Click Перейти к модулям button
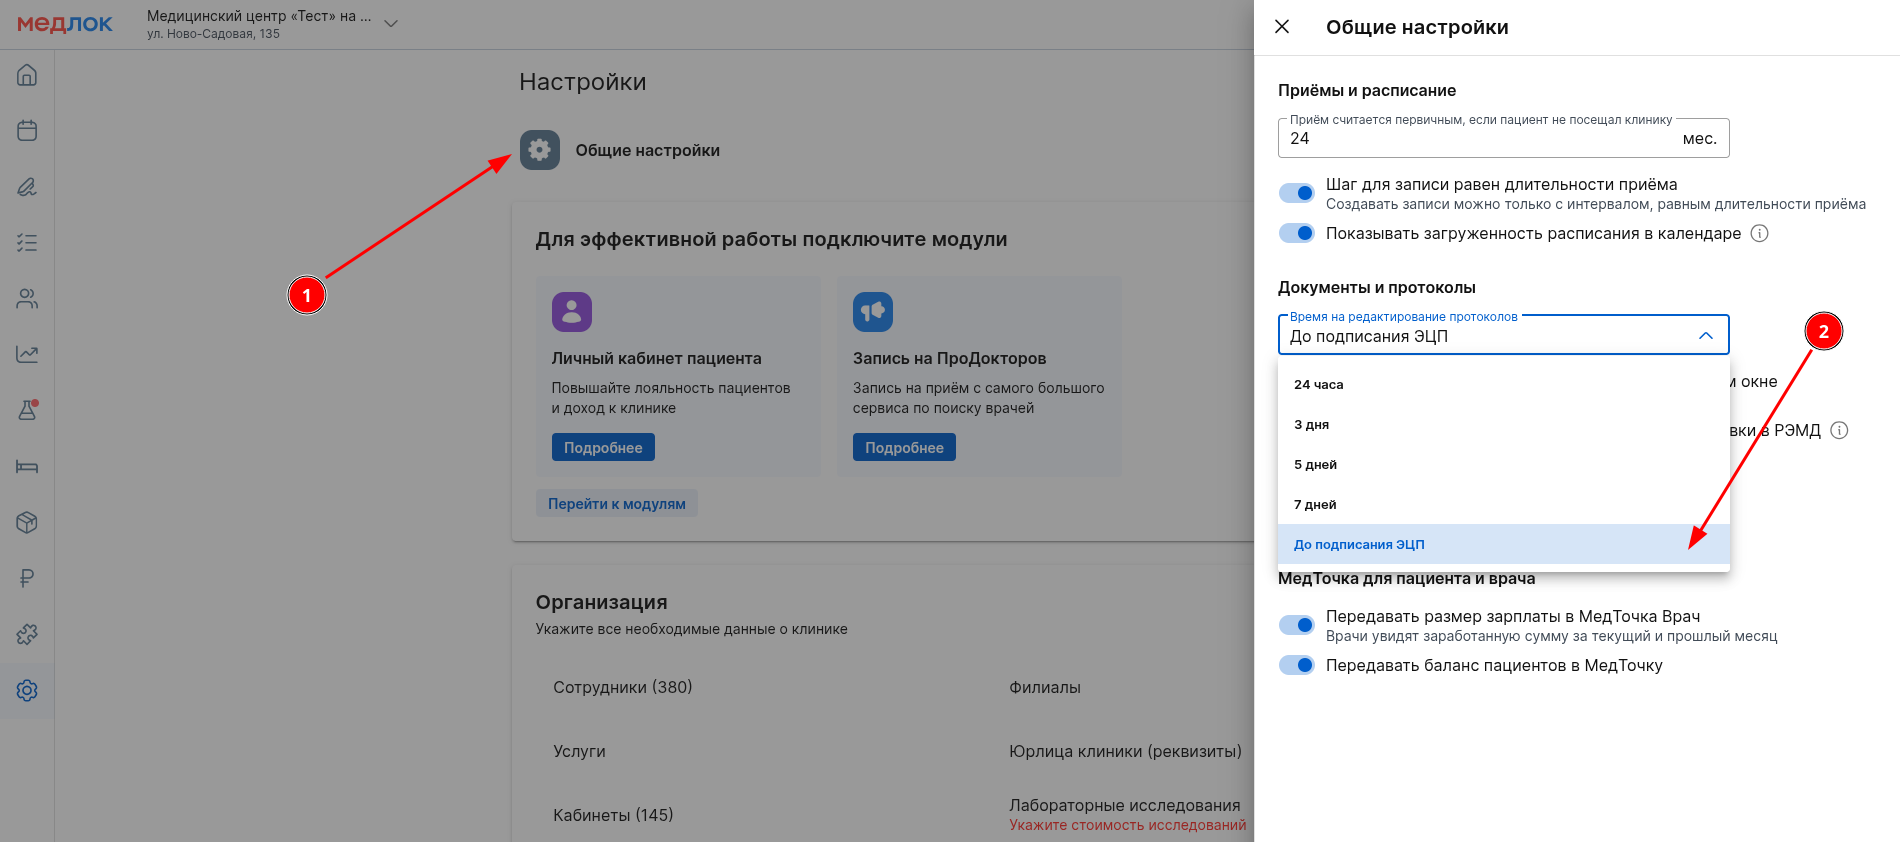The width and height of the screenshot is (1900, 842). pos(617,504)
